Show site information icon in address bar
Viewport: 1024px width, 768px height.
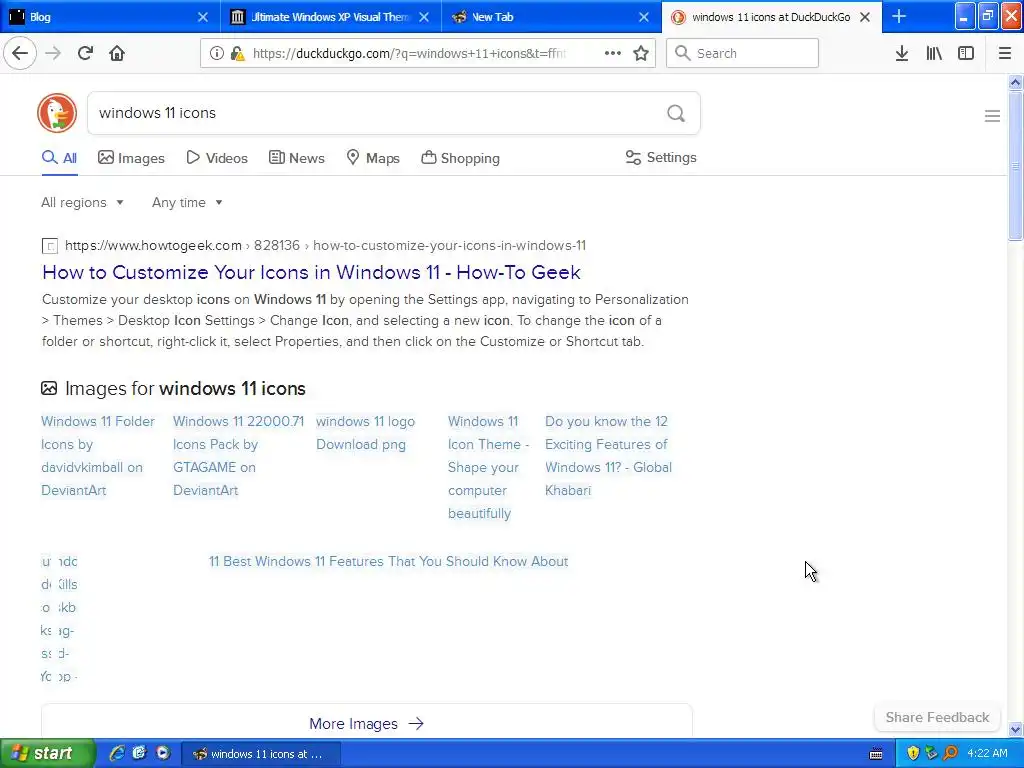pyautogui.click(x=216, y=54)
